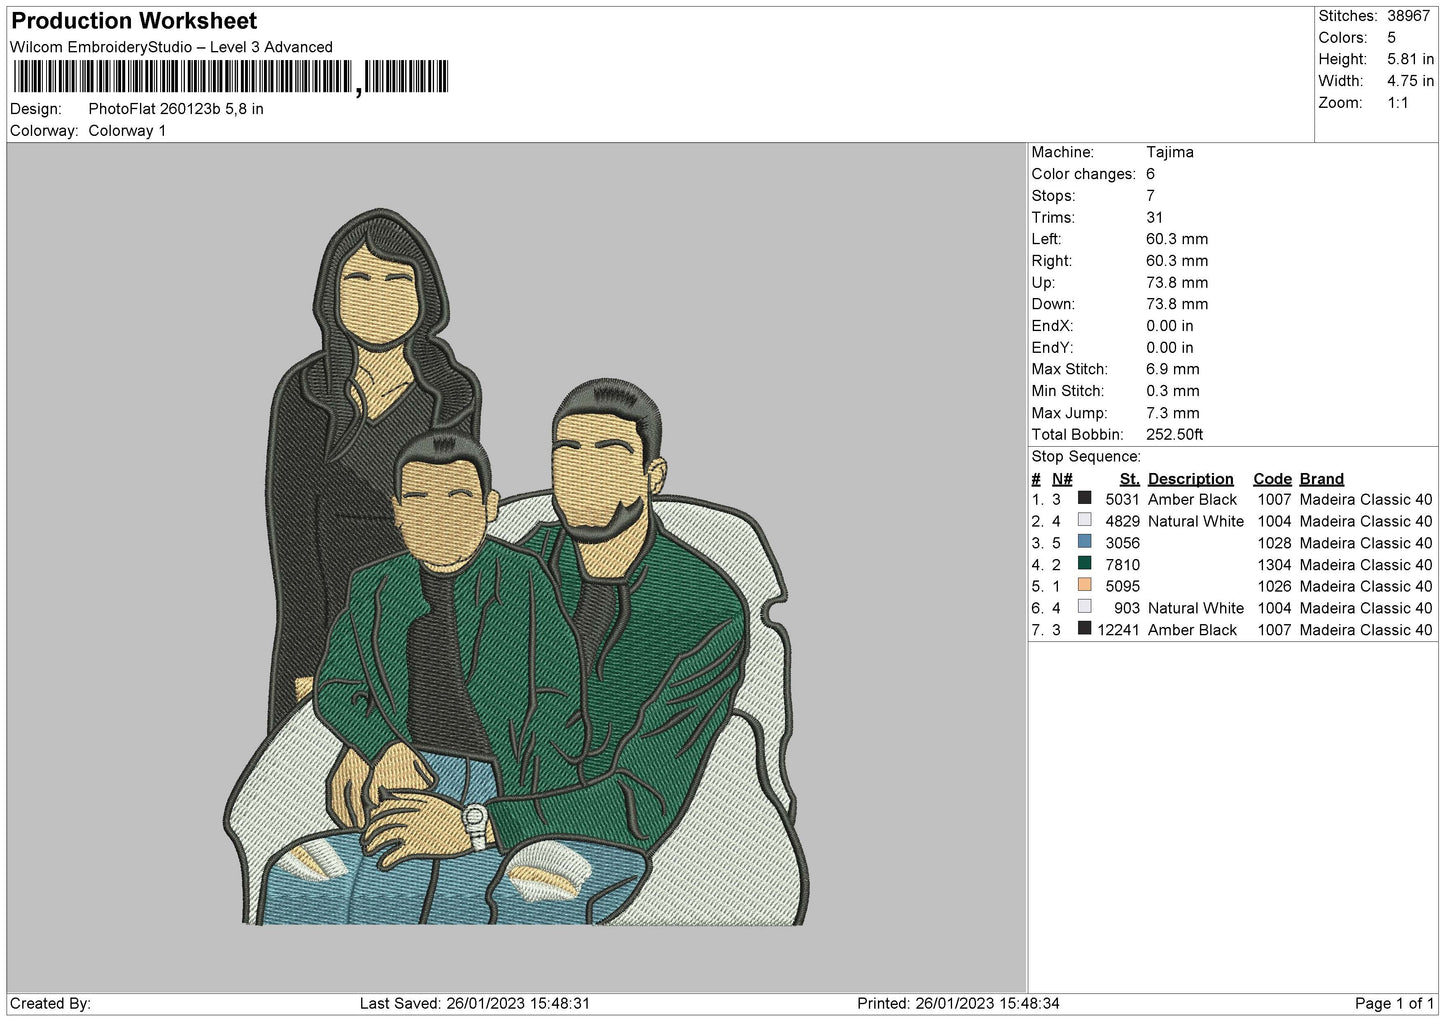Image resolution: width=1445 pixels, height=1021 pixels.
Task: Click the Trims value 31
Action: (1155, 217)
